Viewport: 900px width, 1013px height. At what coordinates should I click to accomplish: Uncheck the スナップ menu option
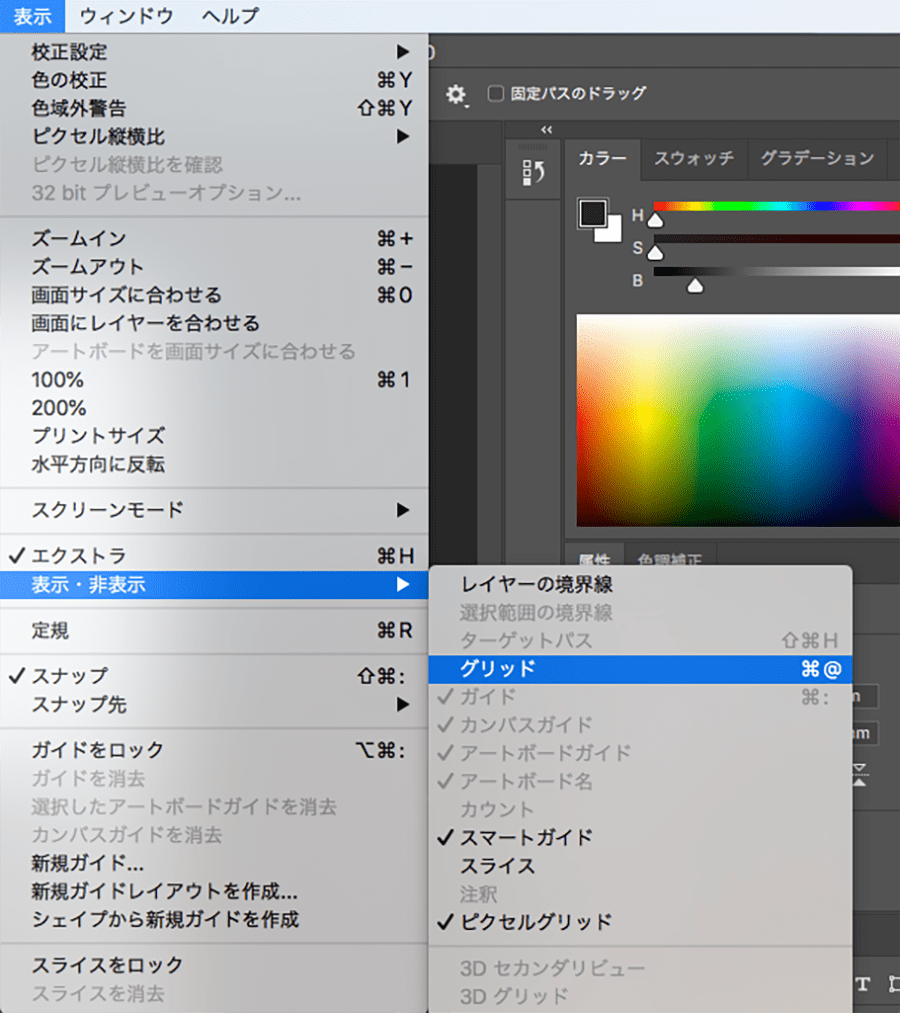pos(70,676)
